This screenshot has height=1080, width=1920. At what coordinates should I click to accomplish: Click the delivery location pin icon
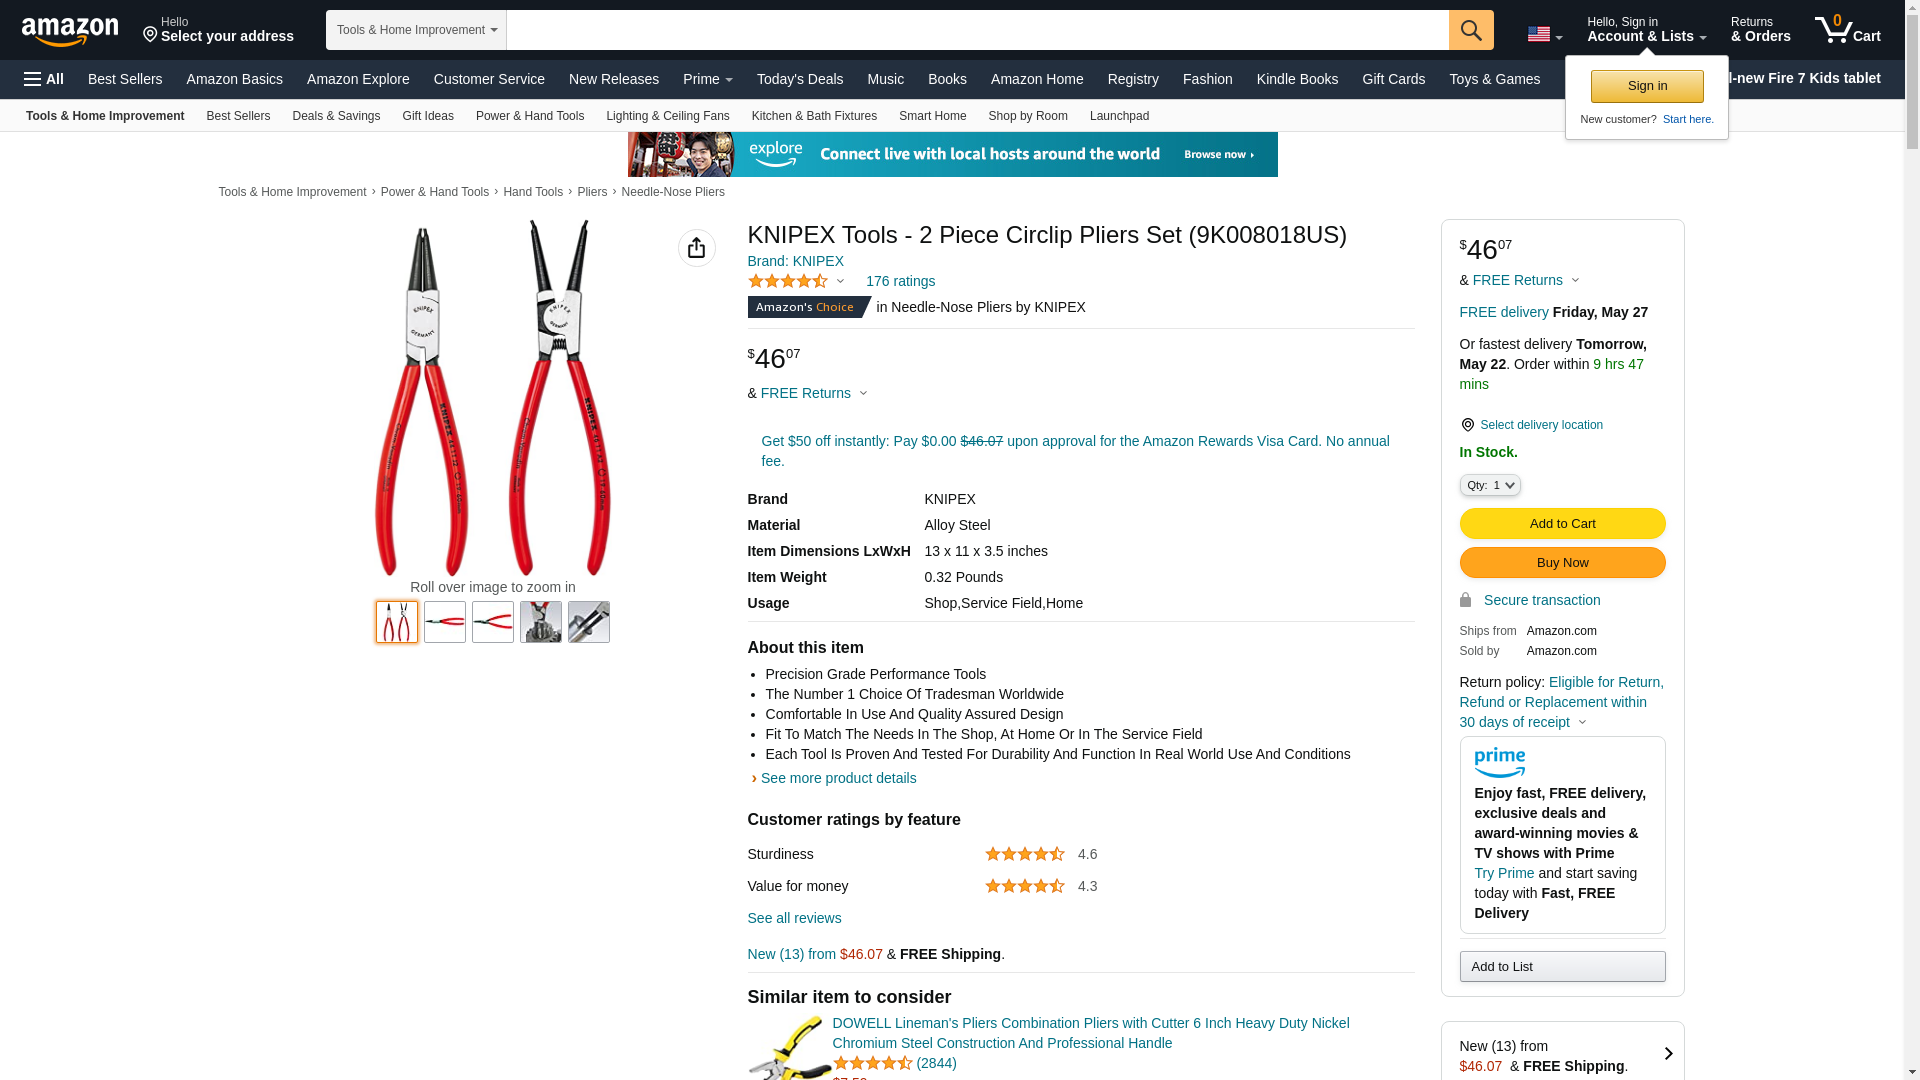click(1467, 425)
